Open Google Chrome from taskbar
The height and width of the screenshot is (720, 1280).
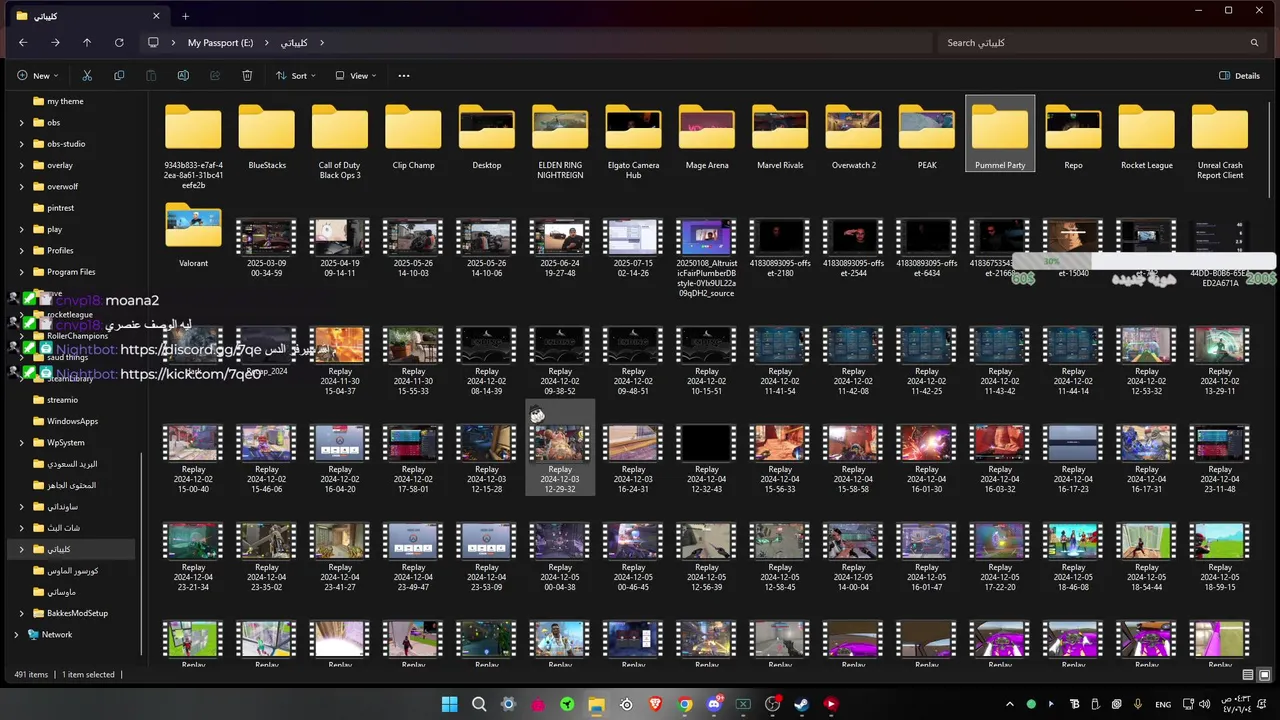tap(685, 704)
